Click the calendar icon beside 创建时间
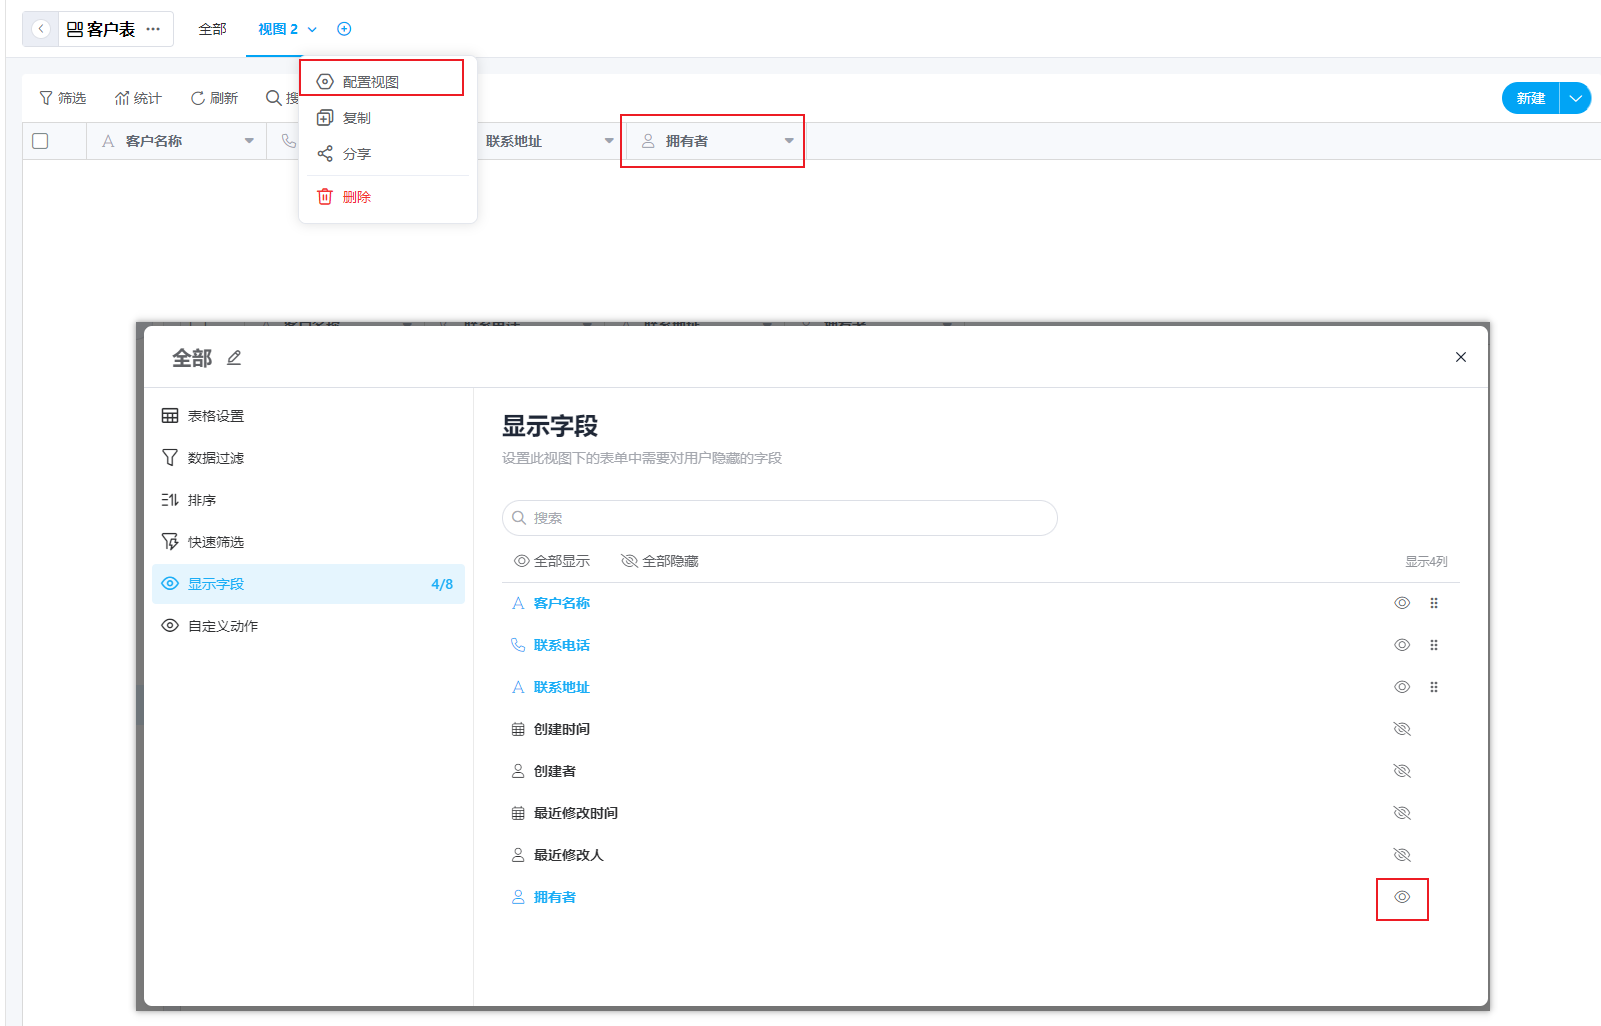 point(518,729)
